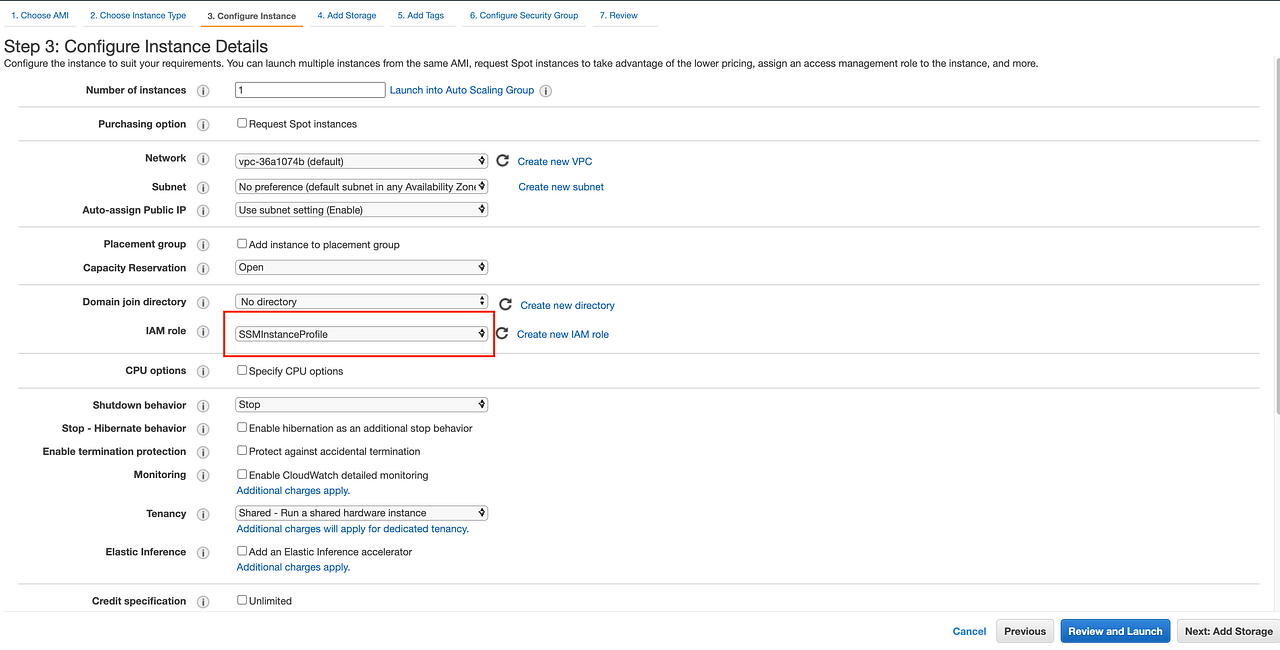Show info for Placement group
1280x650 pixels.
(x=203, y=245)
